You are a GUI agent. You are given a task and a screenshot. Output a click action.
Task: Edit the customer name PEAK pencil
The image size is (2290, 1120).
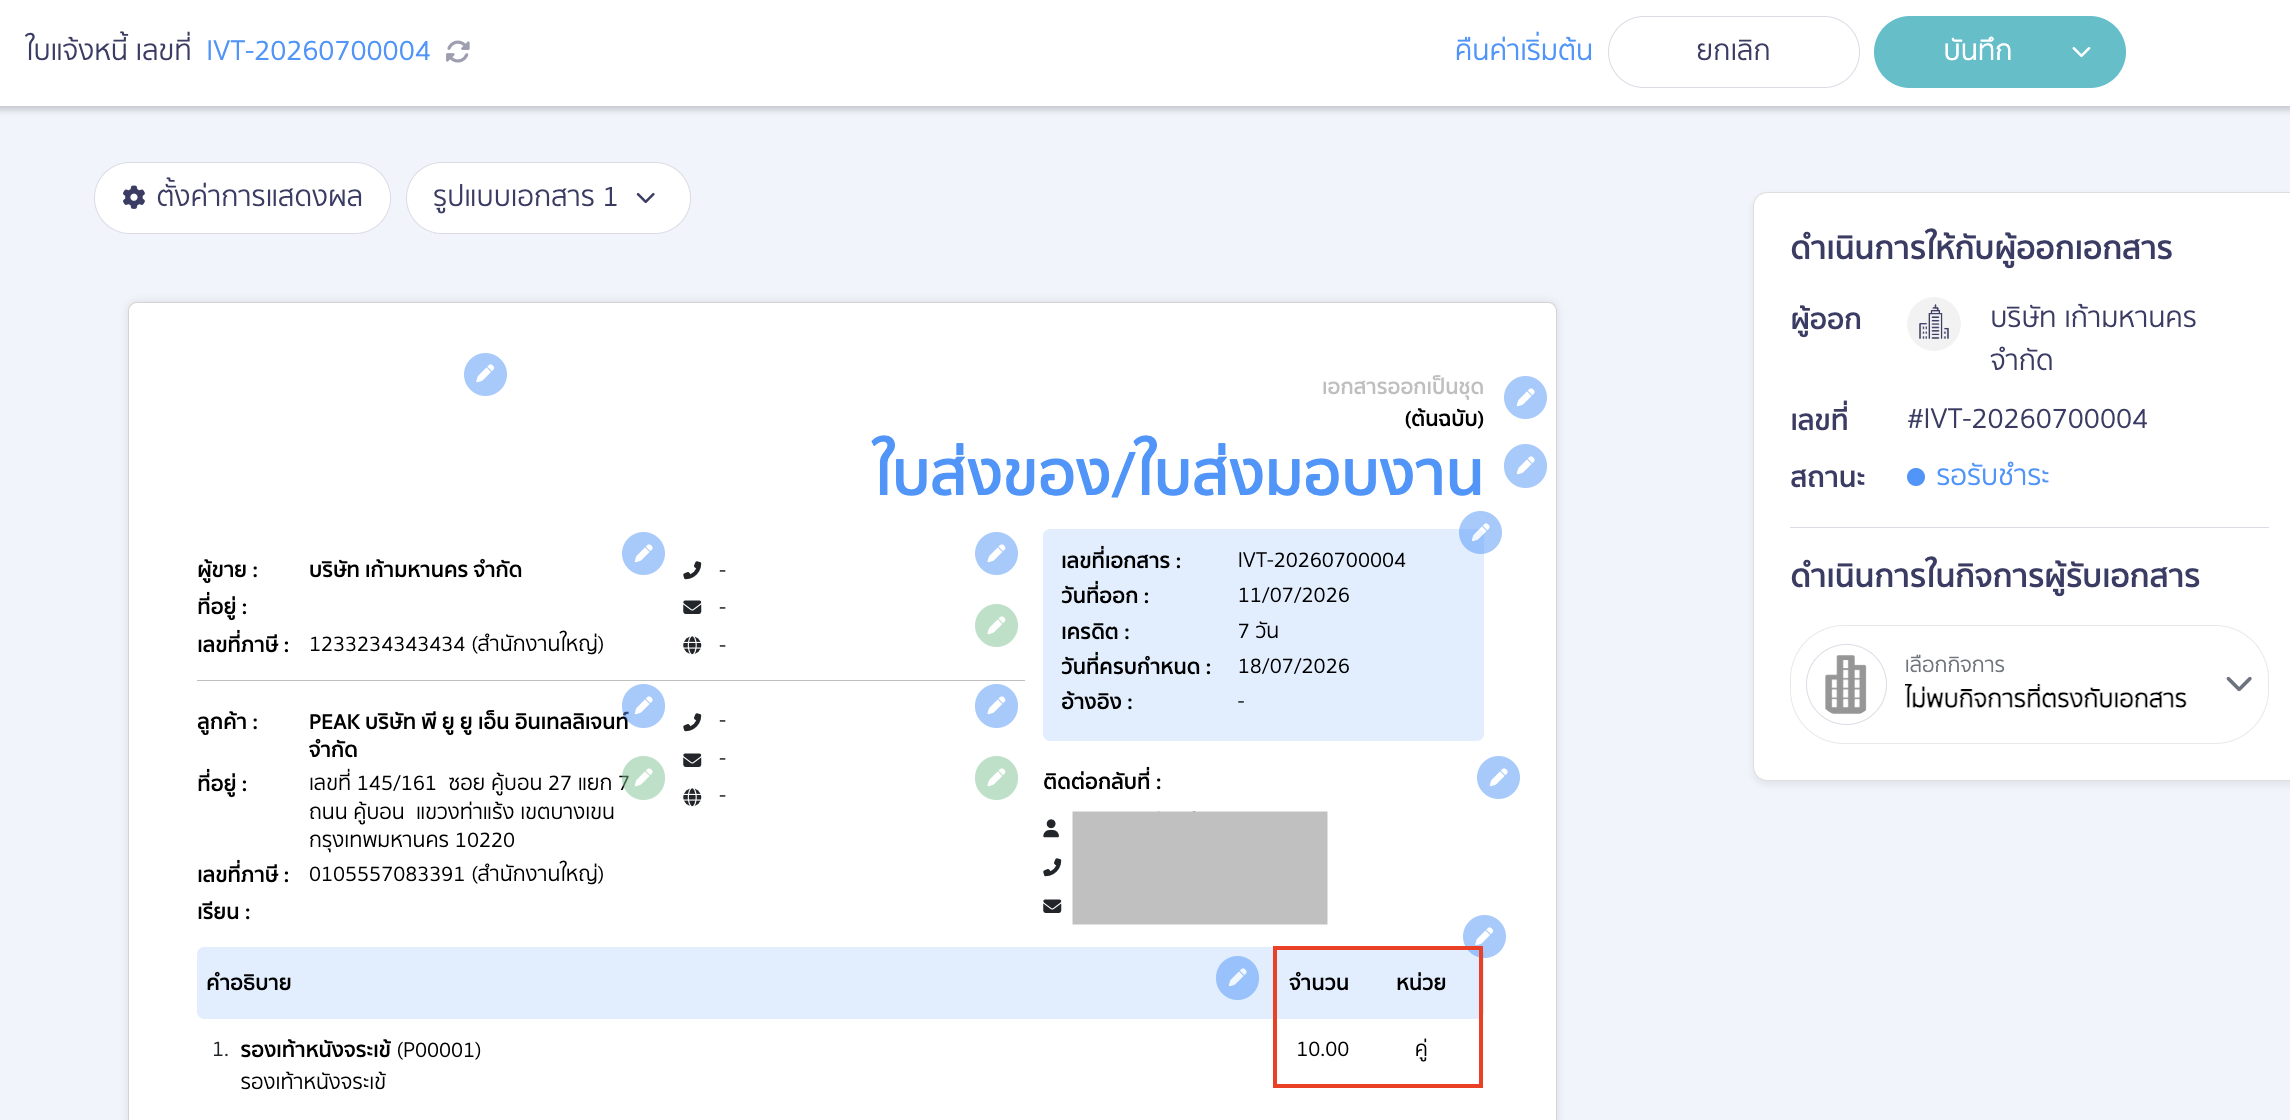(643, 705)
